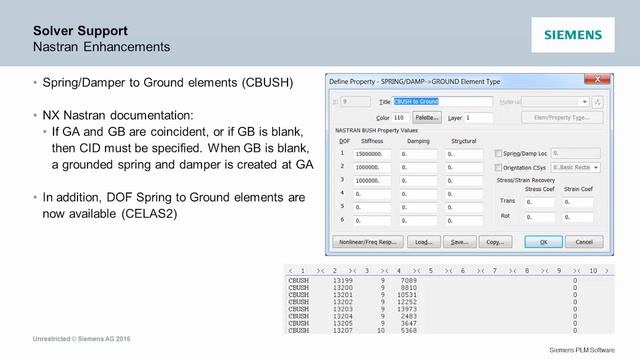Click the DOF 2 Stiffness field
Screen dimensions: 640x360
tap(372, 167)
